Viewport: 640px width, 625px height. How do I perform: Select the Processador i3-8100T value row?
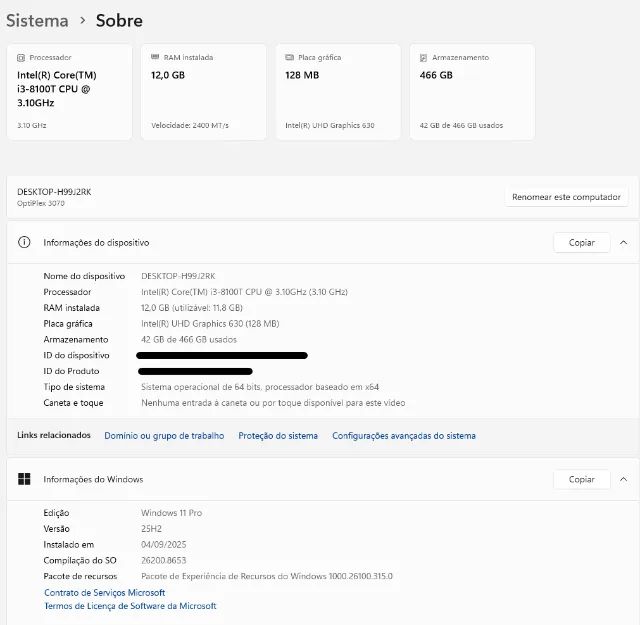point(244,292)
